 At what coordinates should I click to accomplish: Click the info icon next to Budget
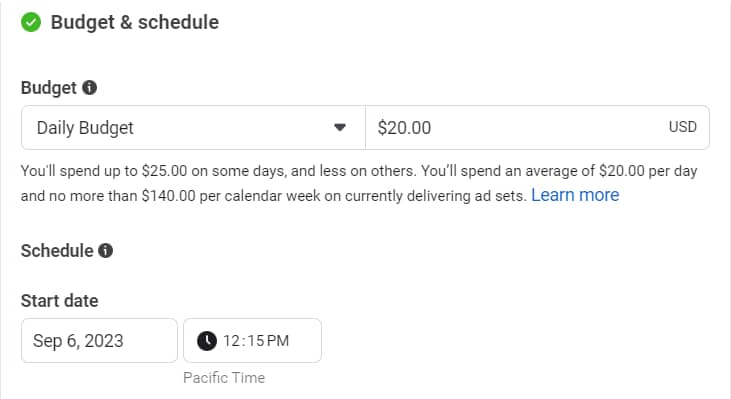coord(90,88)
